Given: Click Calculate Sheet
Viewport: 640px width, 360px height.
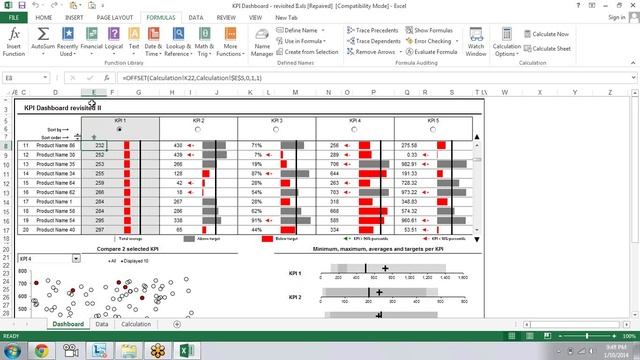Looking at the screenshot, I should click(547, 49).
